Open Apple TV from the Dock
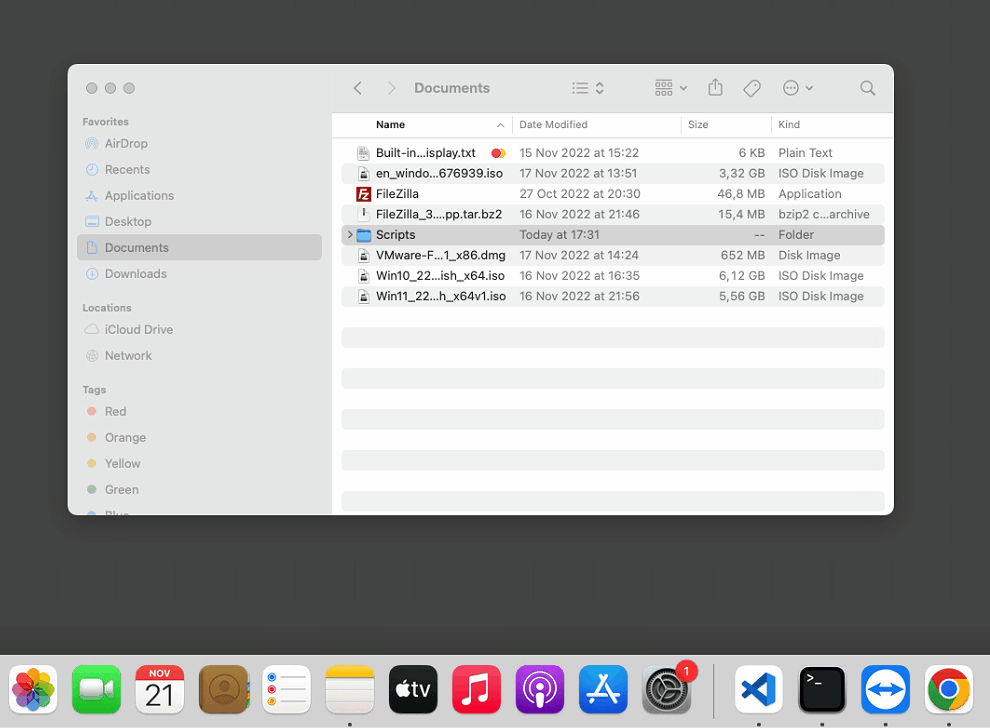The image size is (990, 728). (413, 689)
